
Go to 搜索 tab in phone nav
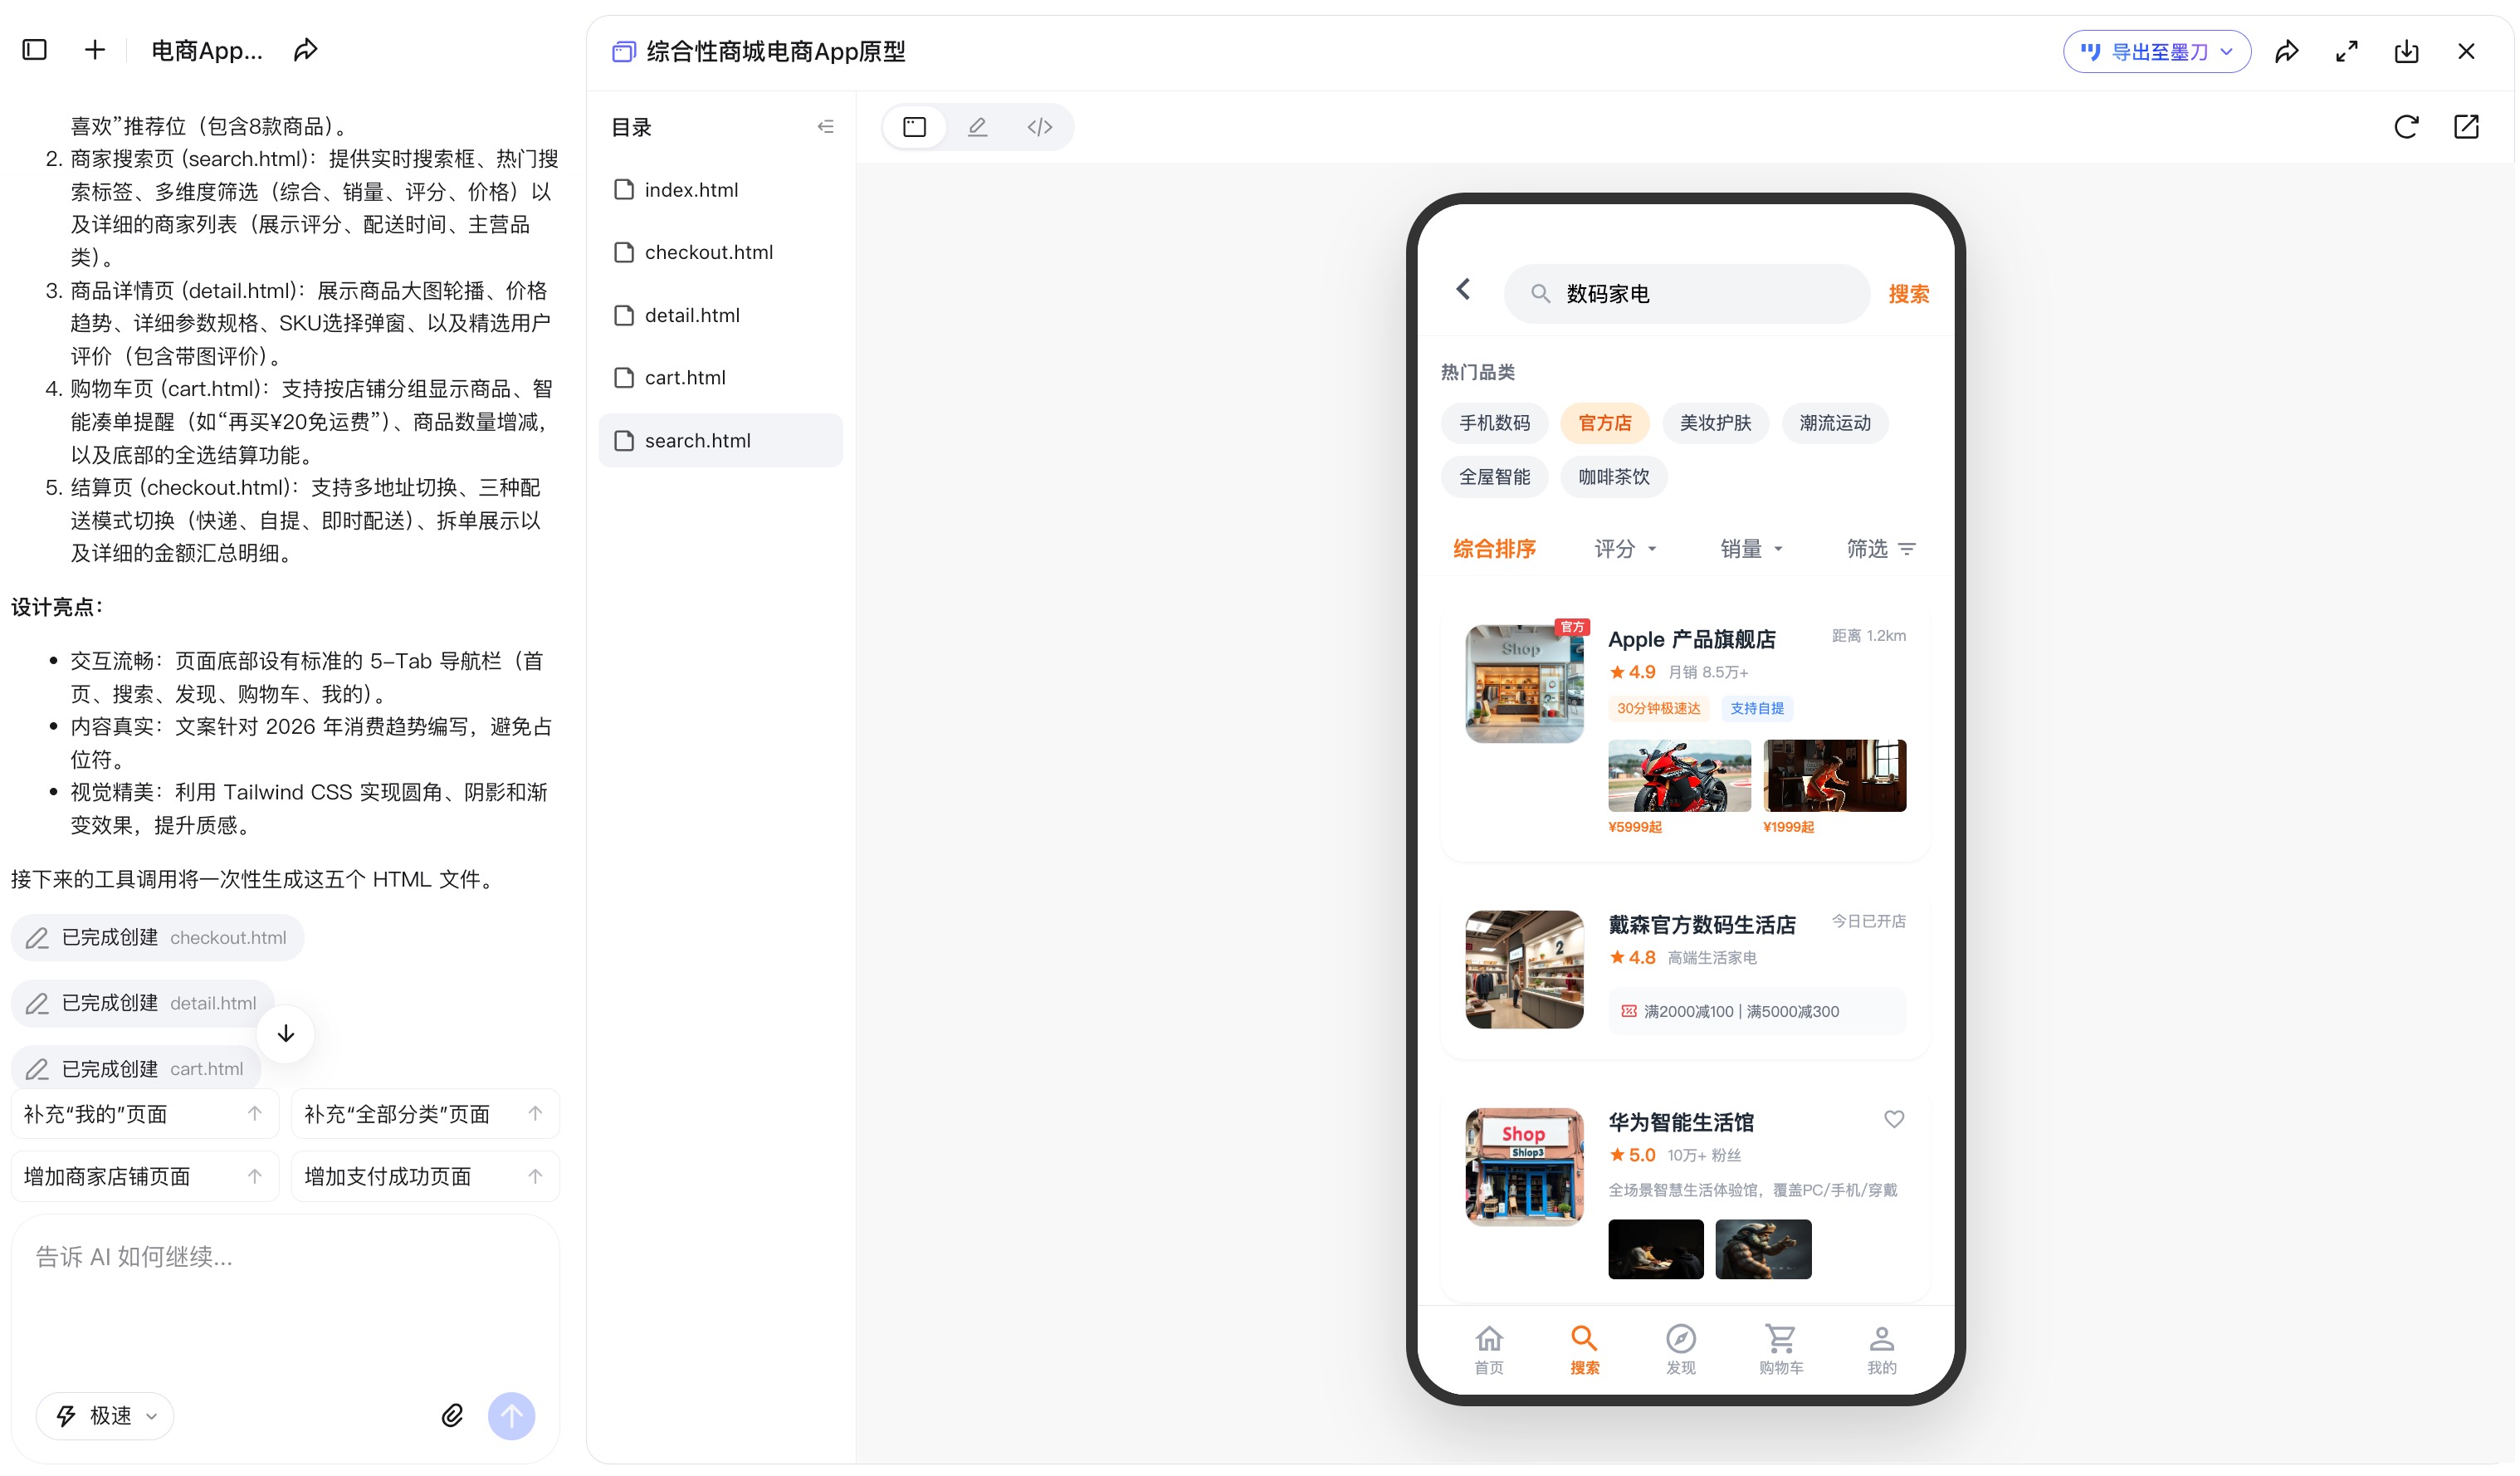pos(1585,1351)
